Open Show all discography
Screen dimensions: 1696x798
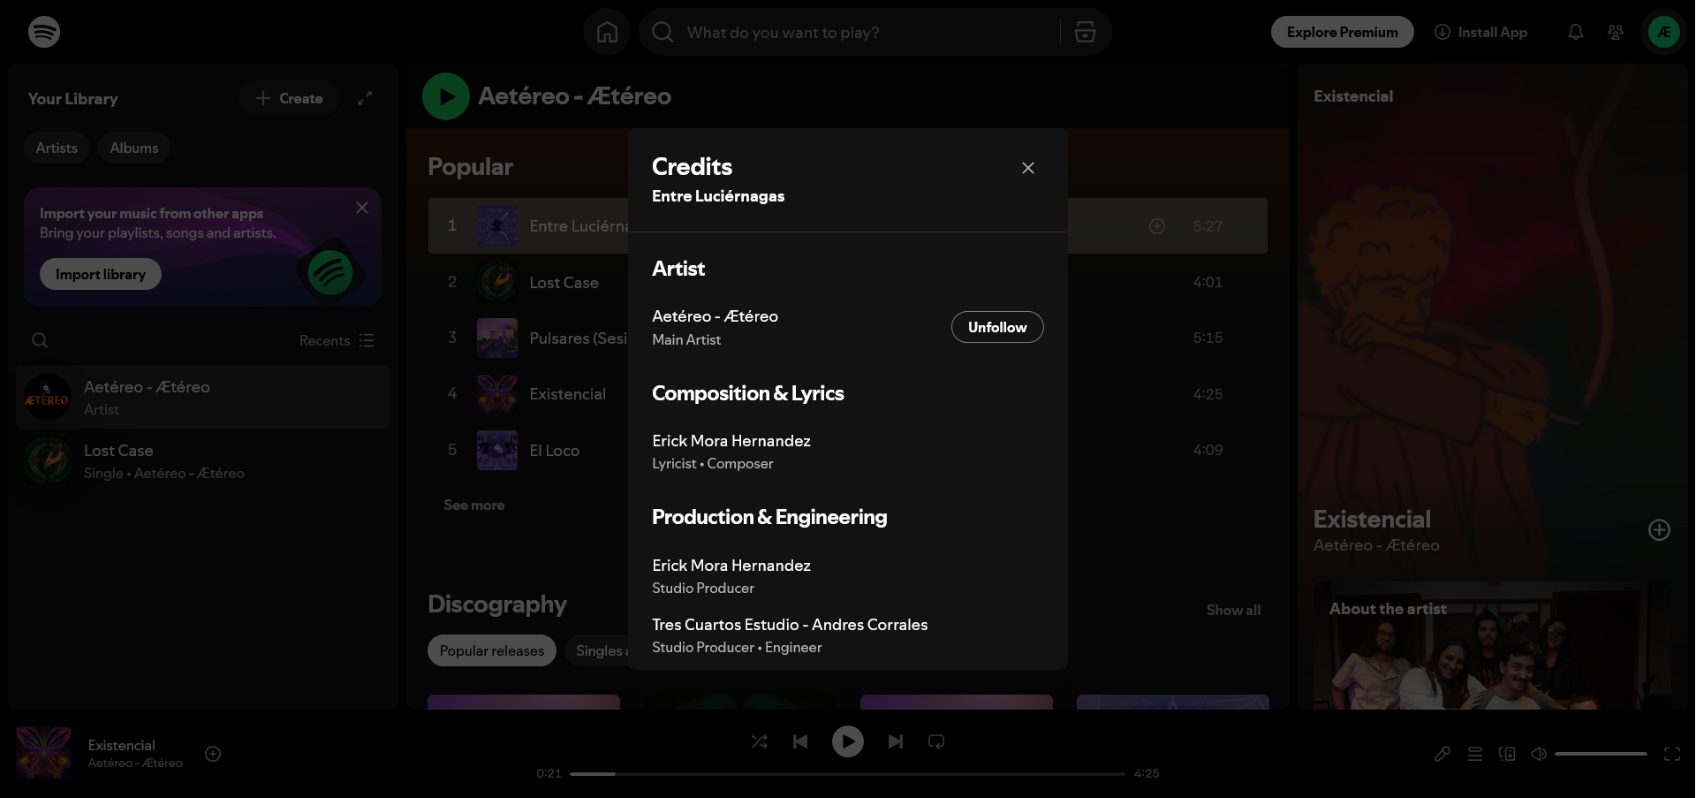click(1233, 610)
